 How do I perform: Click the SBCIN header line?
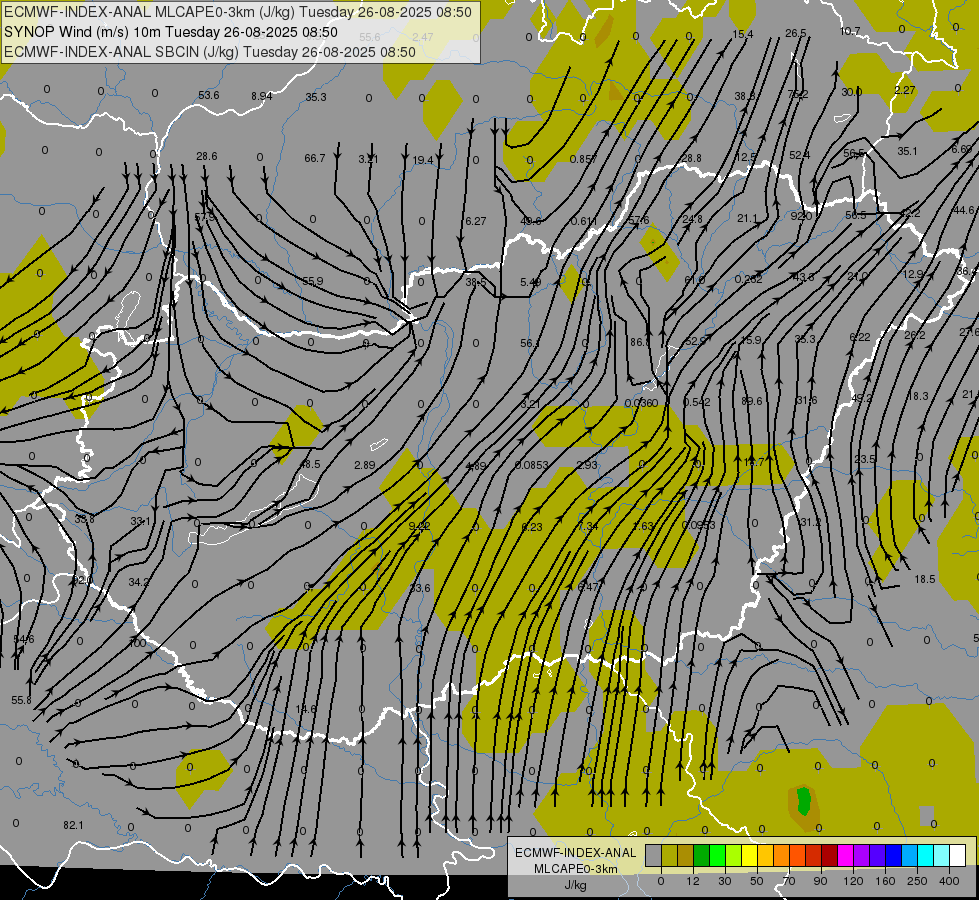pyautogui.click(x=210, y=52)
